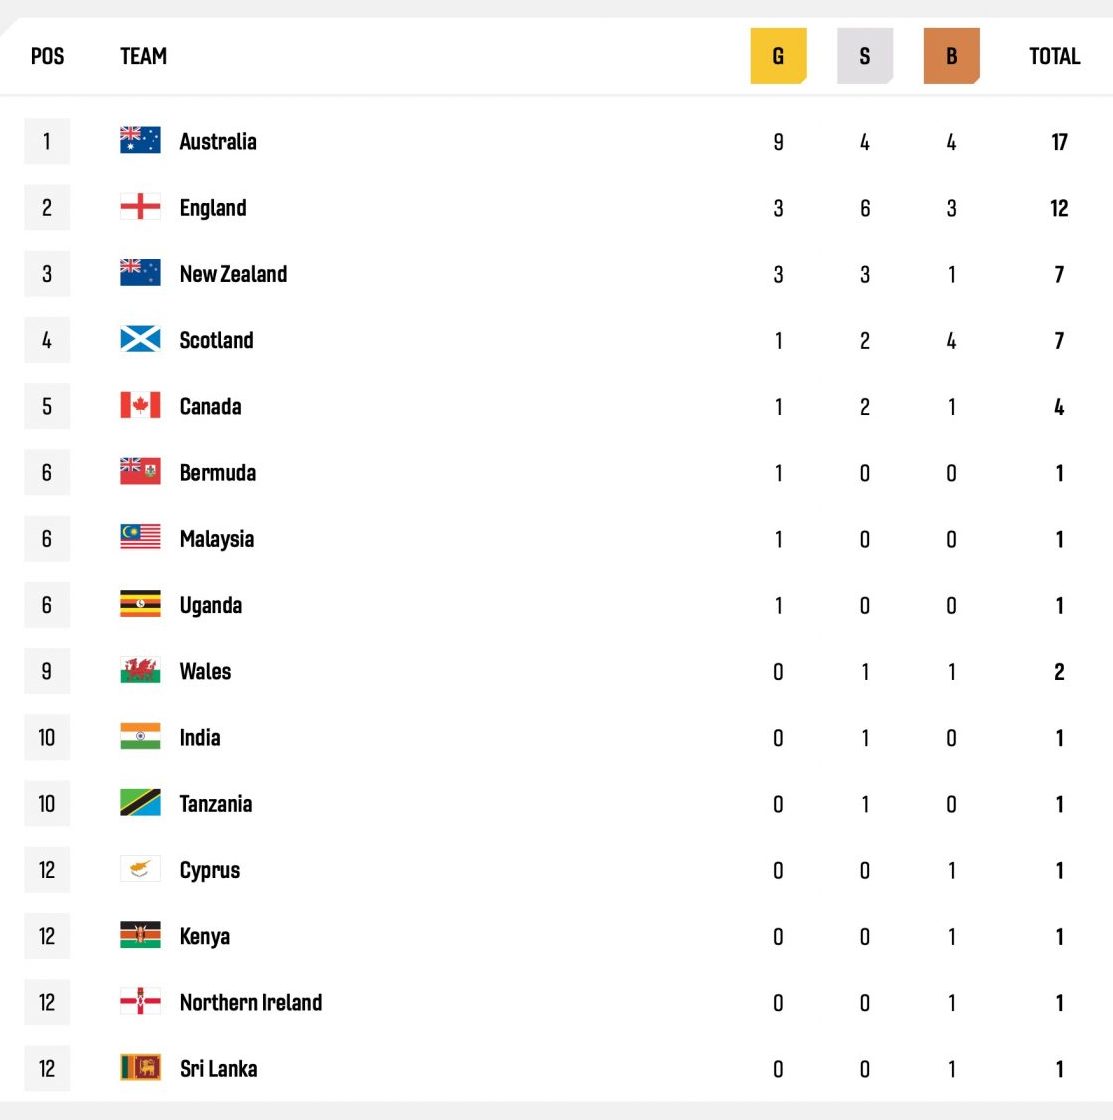The width and height of the screenshot is (1113, 1120).
Task: Select the Scotland saltire flag
Action: 140,339
